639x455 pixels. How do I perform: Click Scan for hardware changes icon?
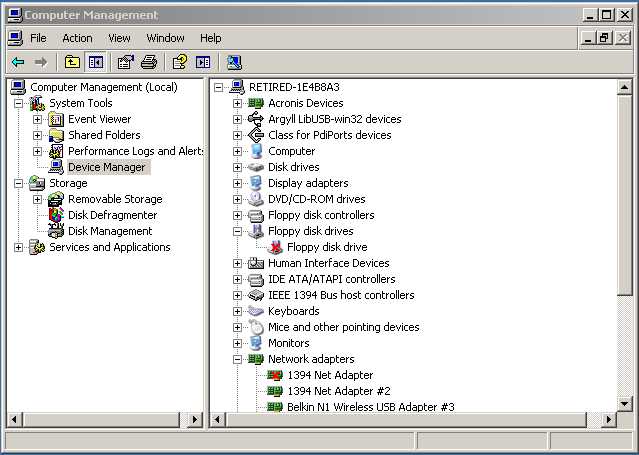(x=233, y=62)
